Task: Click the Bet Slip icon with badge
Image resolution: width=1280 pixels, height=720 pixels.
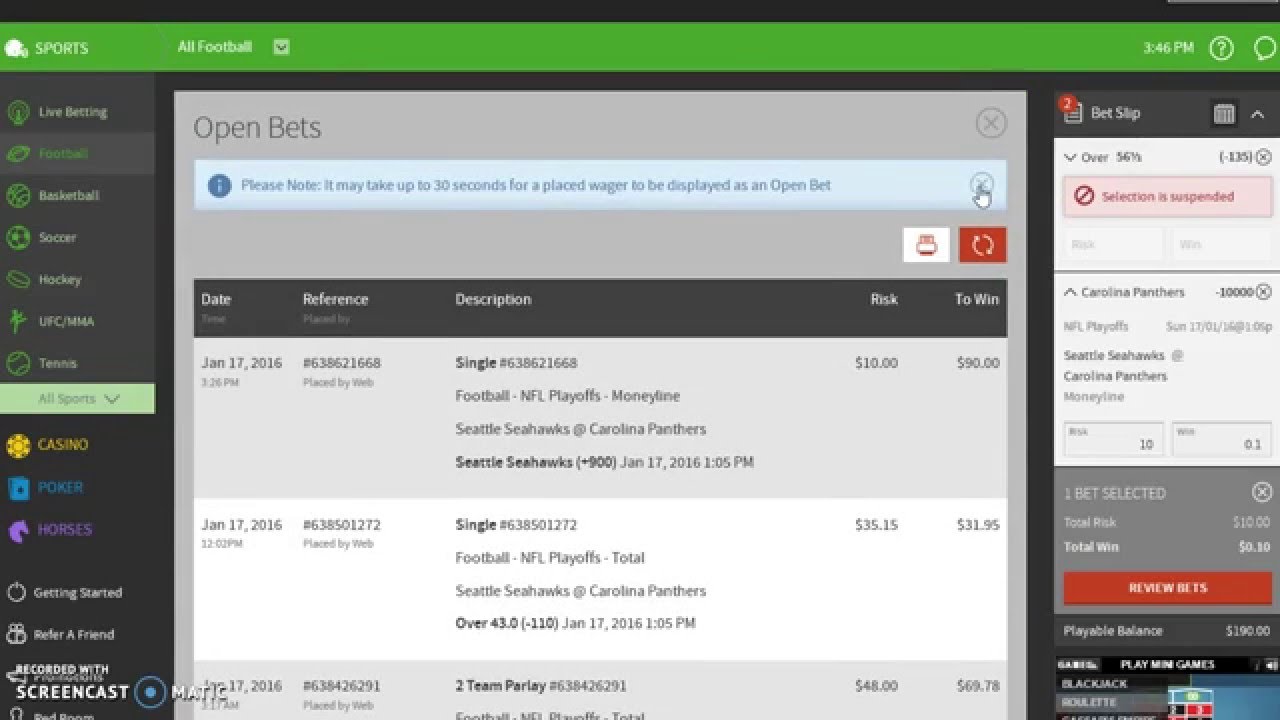Action: (1071, 111)
